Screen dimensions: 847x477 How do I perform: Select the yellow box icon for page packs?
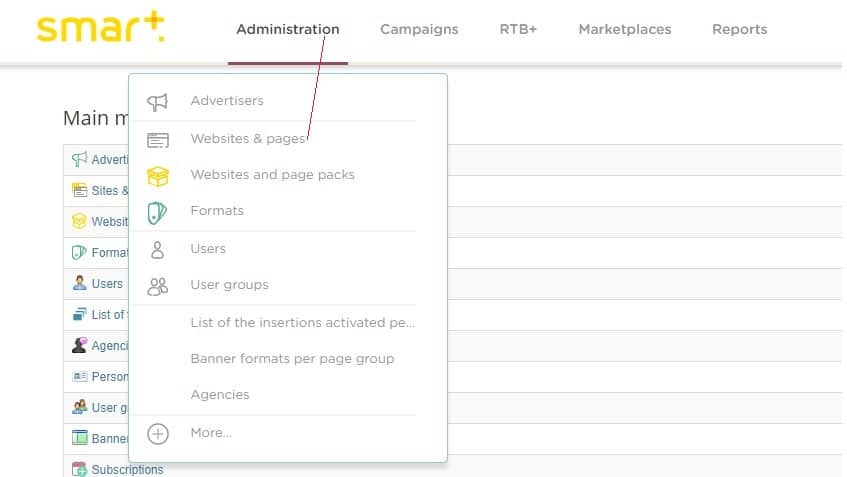pos(157,176)
